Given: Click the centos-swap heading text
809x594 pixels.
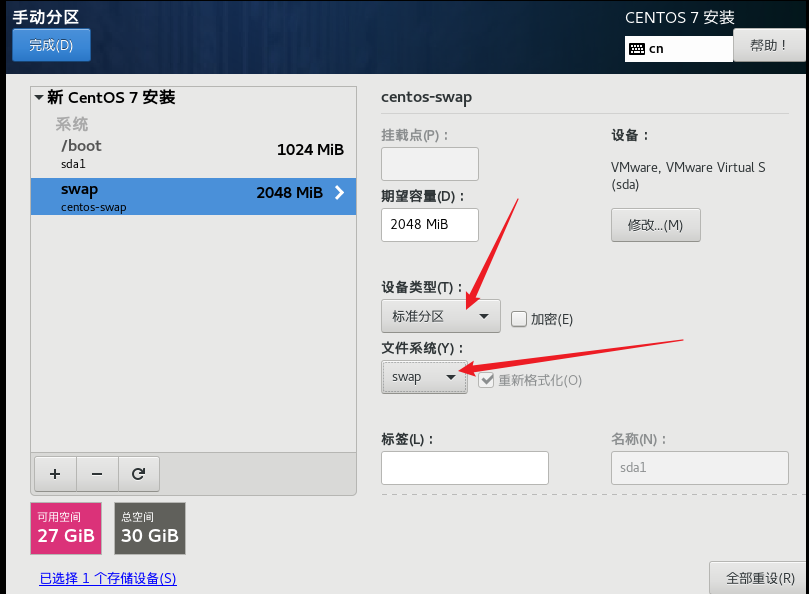Looking at the screenshot, I should [426, 97].
